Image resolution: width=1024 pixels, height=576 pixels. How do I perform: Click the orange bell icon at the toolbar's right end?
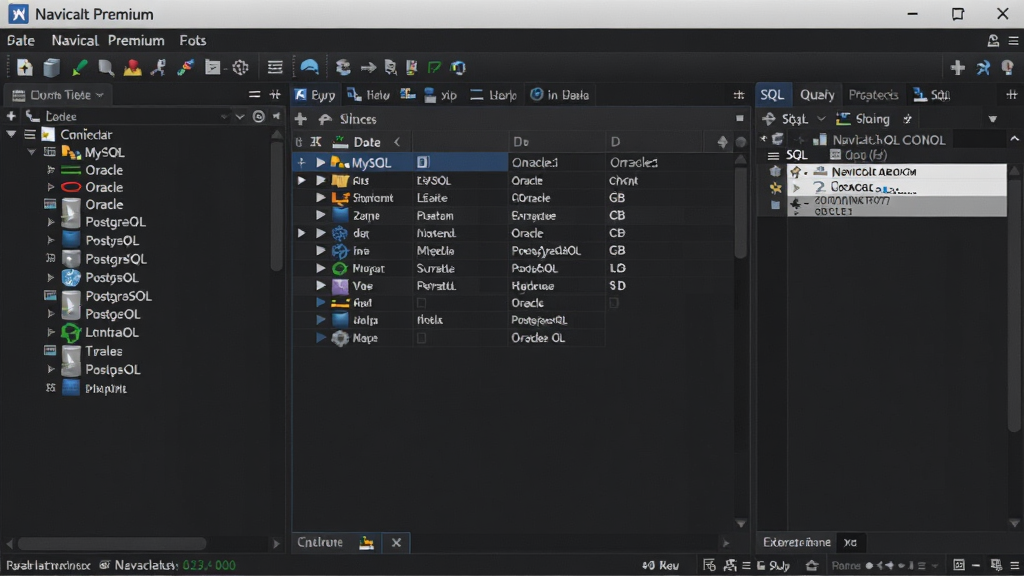point(1008,67)
